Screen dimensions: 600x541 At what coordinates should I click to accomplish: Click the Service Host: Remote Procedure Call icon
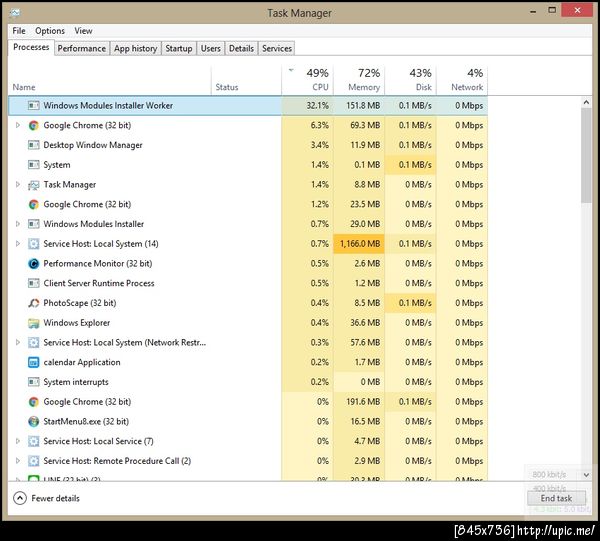(x=34, y=461)
